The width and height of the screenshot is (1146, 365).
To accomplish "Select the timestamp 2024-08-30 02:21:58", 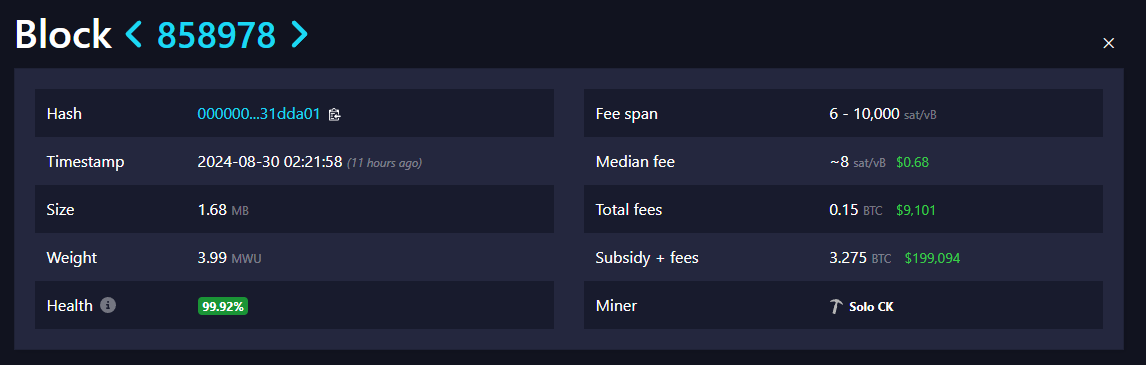I will click(270, 162).
